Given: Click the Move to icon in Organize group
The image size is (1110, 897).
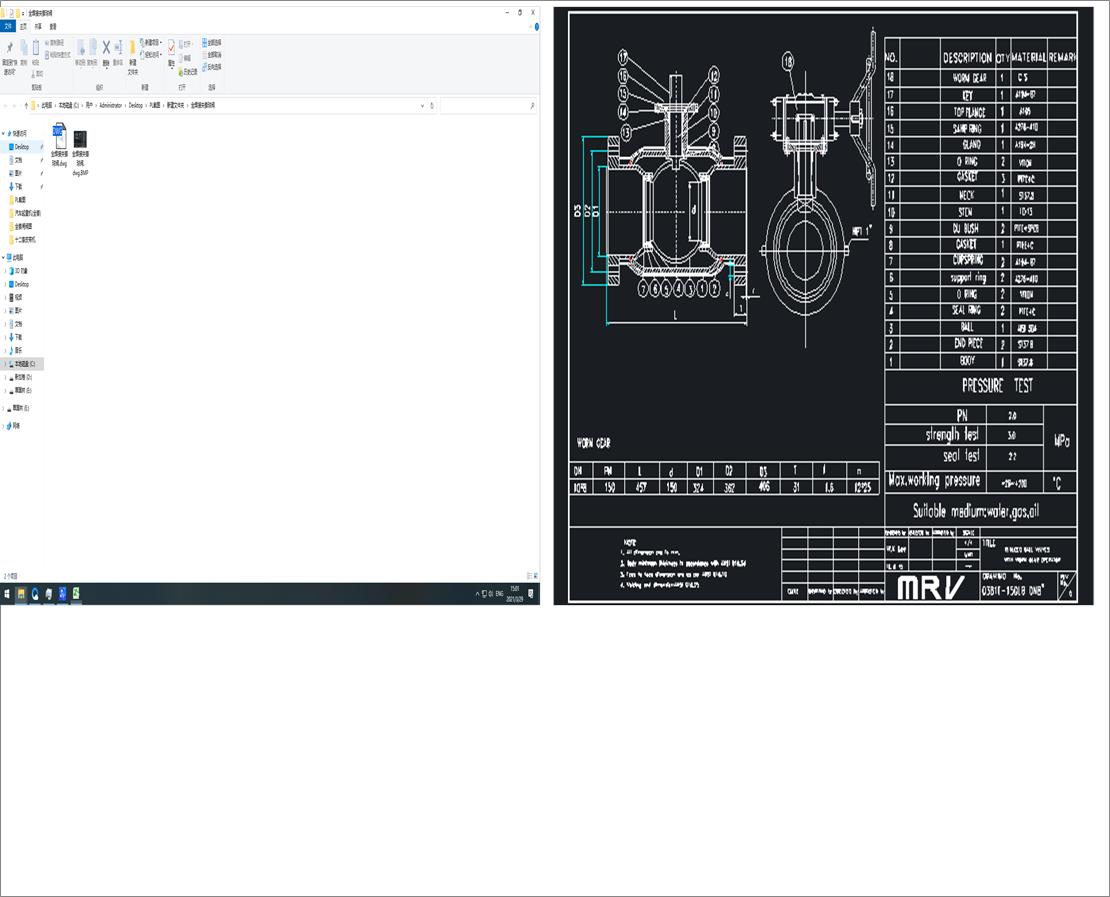Looking at the screenshot, I should coord(81,47).
